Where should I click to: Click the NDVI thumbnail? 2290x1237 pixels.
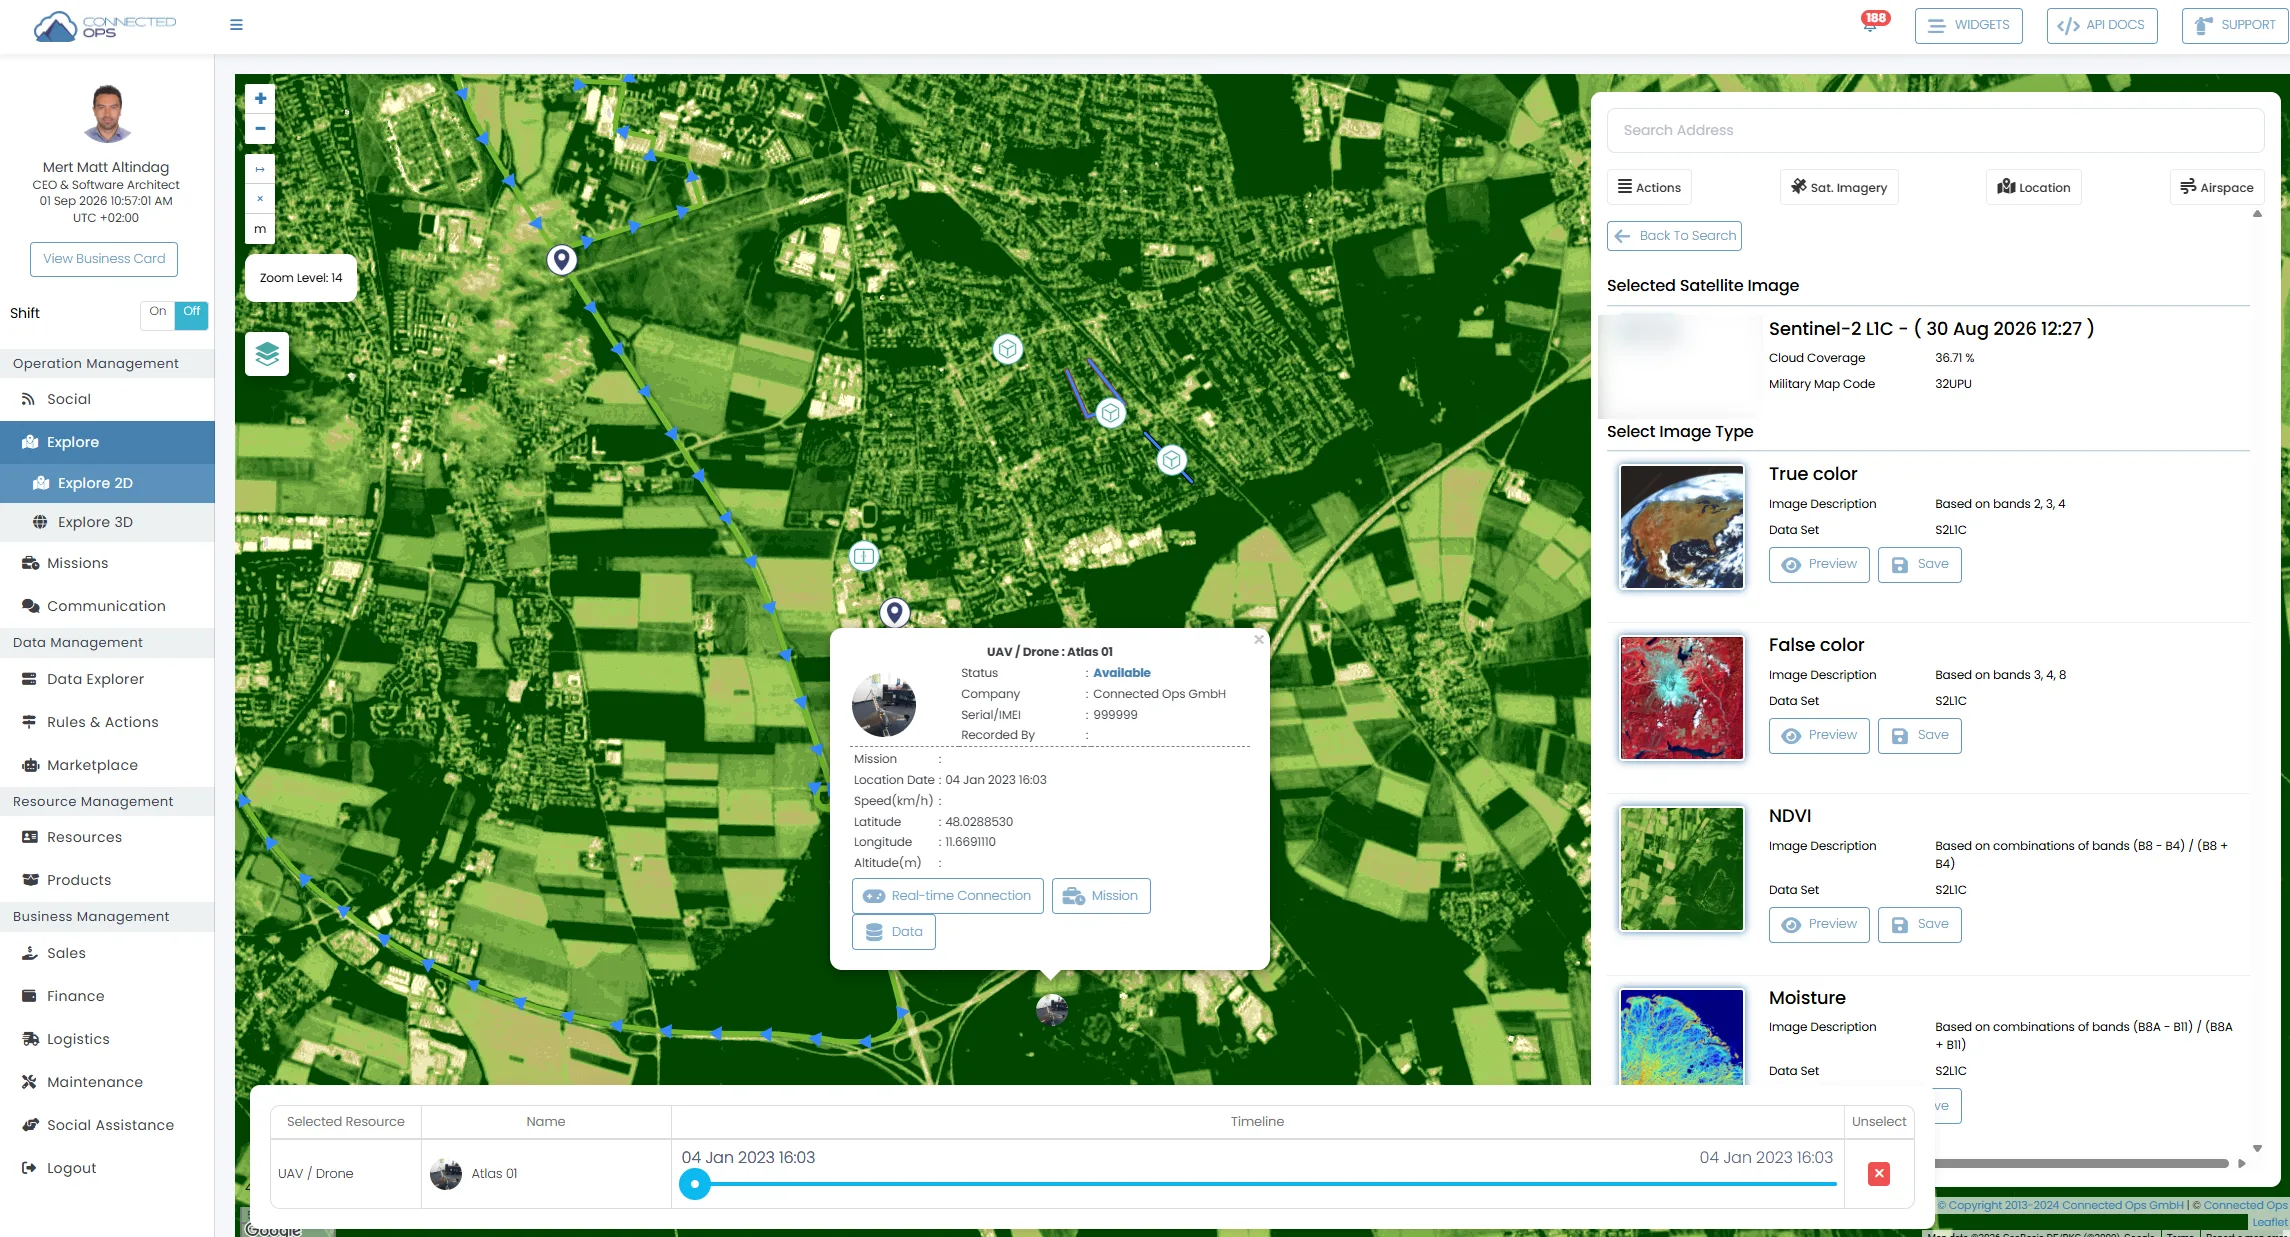pos(1682,869)
